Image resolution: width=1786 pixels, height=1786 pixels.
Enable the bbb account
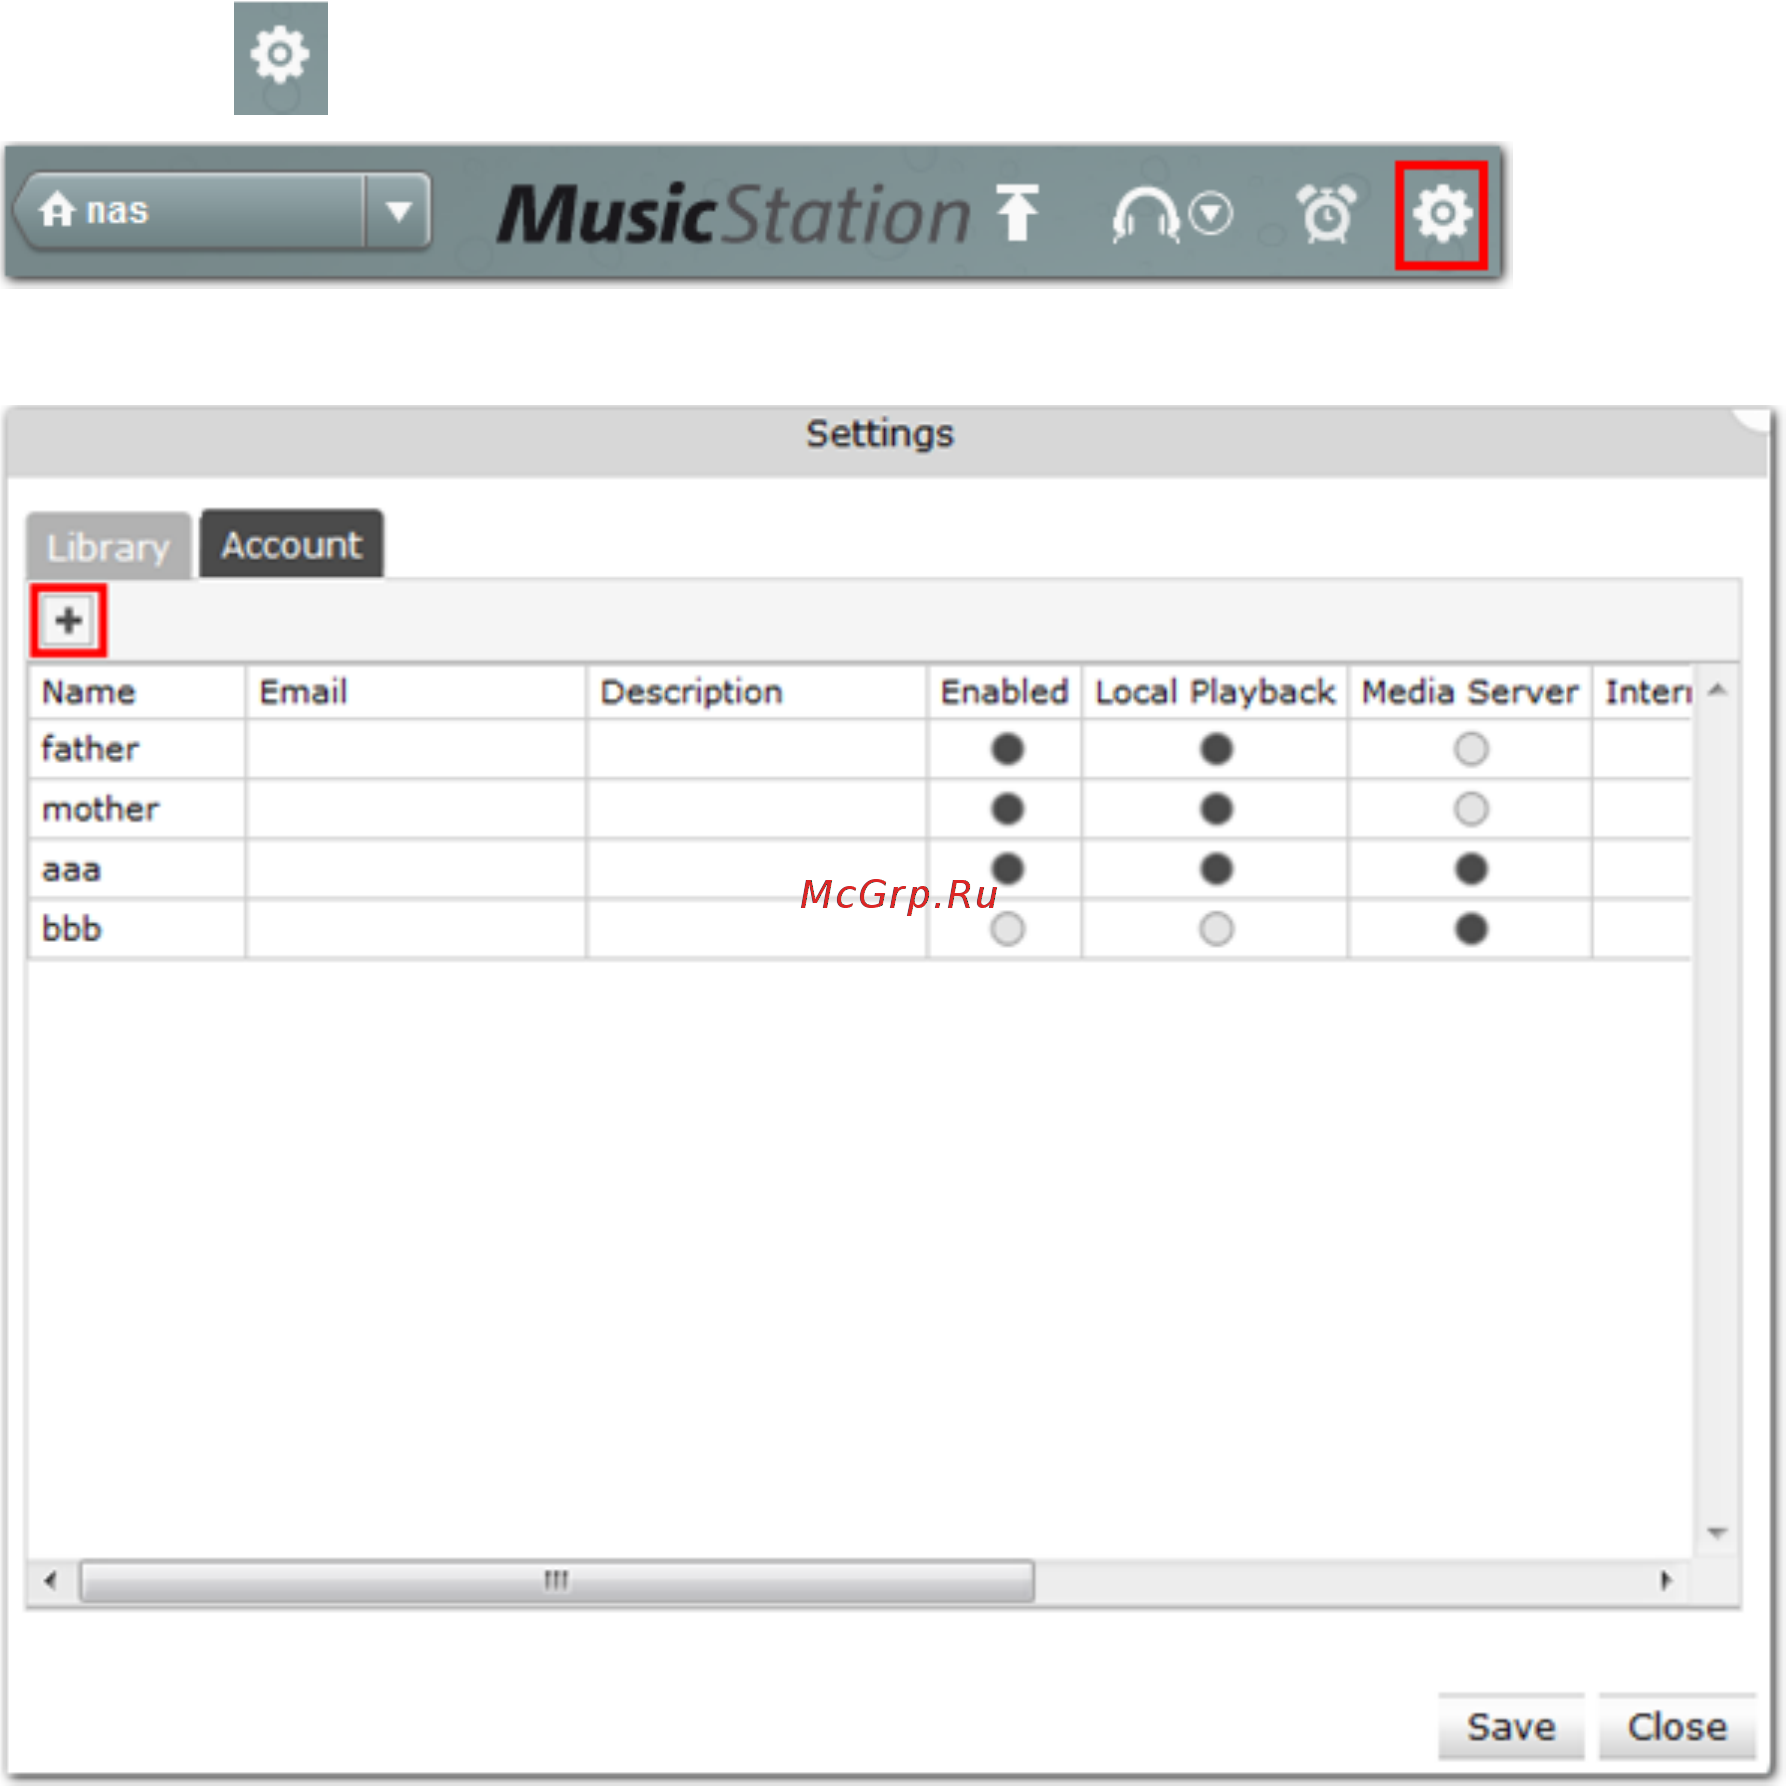(1007, 929)
